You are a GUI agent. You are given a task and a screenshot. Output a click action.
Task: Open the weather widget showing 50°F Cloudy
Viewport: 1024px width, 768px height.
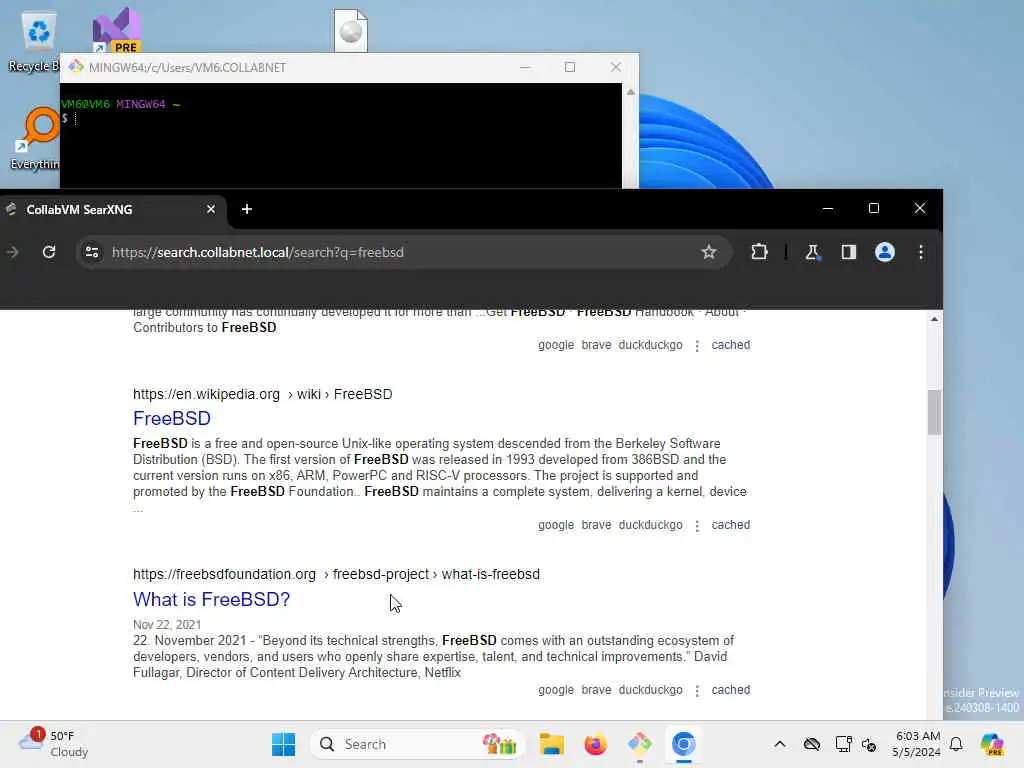(x=54, y=744)
